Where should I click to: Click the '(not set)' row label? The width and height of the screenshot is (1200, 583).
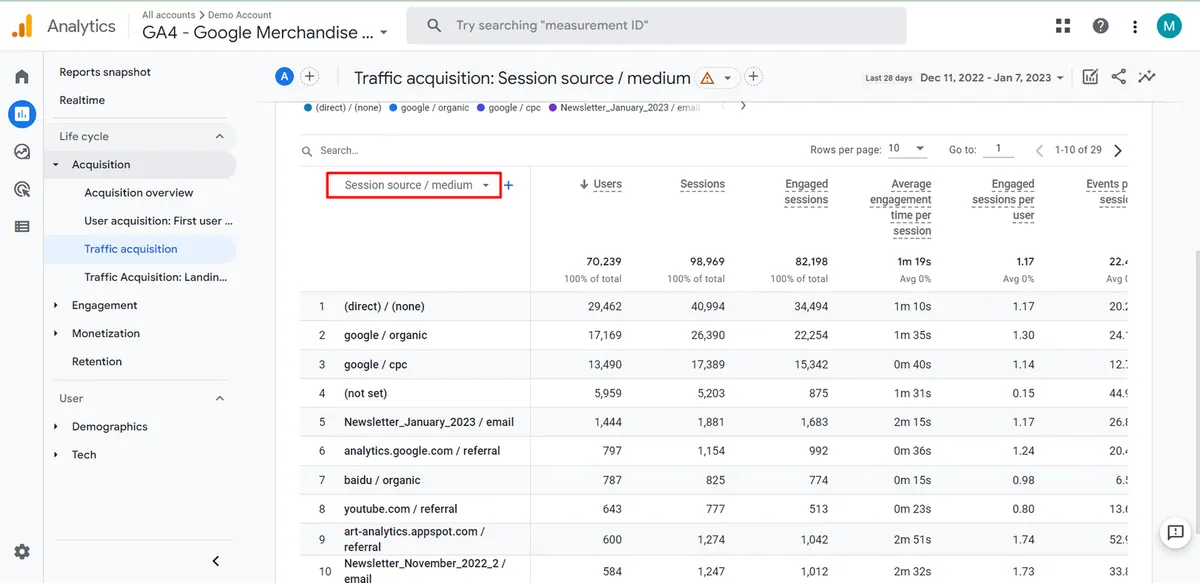click(x=365, y=393)
